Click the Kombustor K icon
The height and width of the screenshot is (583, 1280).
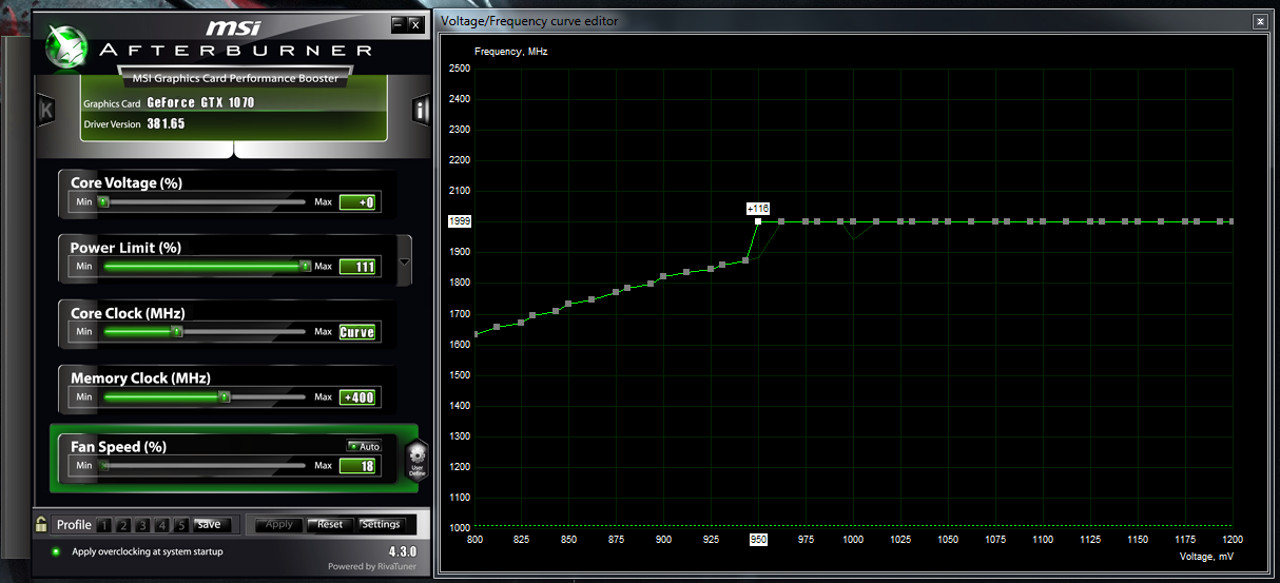click(46, 110)
